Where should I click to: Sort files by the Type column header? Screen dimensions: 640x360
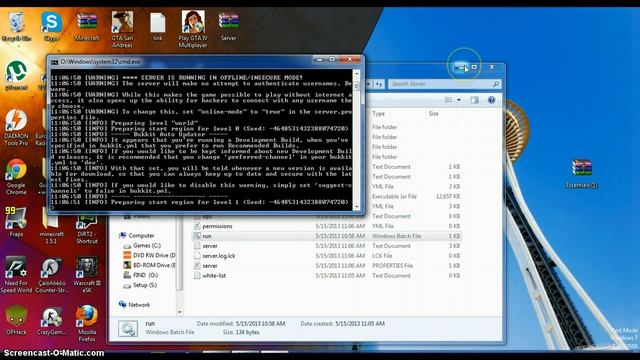378,113
